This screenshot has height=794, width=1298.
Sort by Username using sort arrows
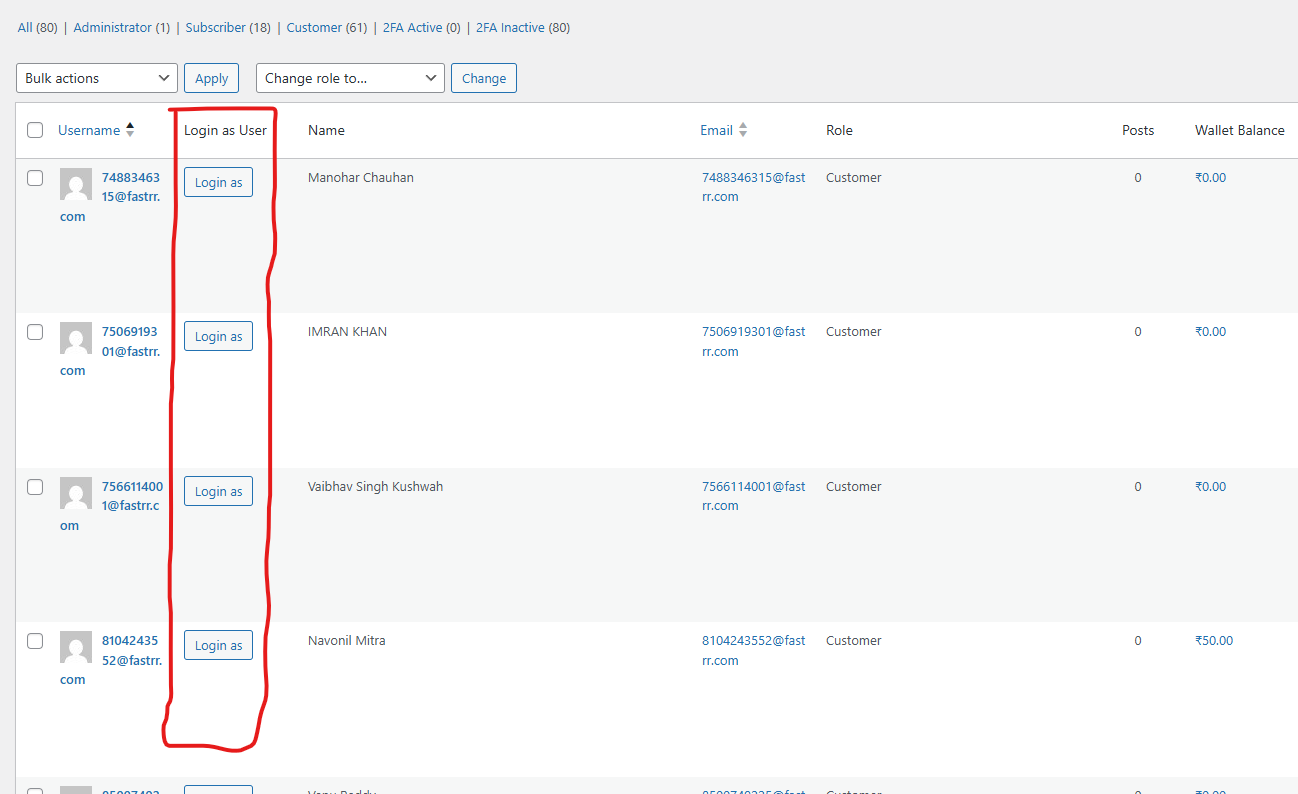pyautogui.click(x=130, y=130)
